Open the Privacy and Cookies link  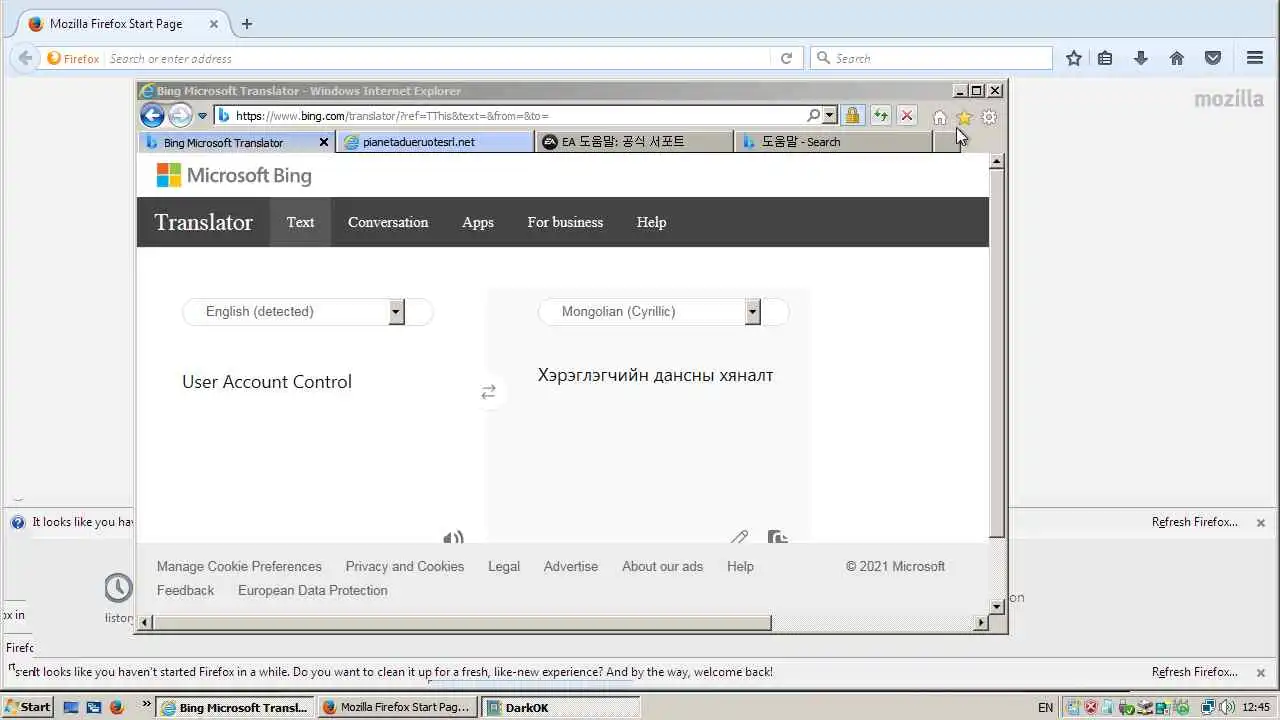[405, 566]
